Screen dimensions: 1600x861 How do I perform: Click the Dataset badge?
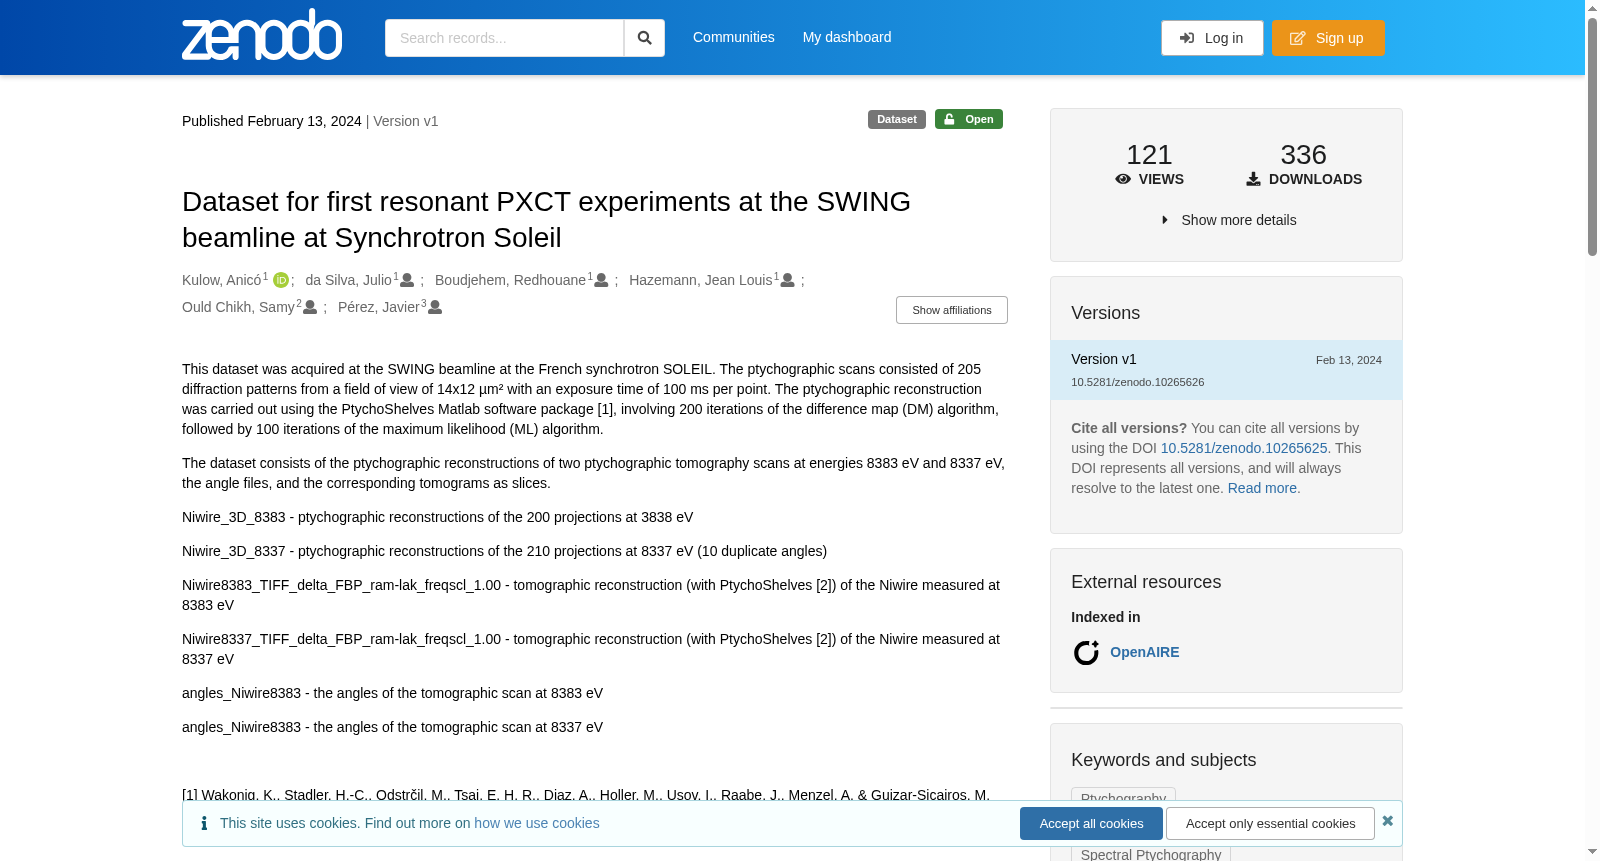[897, 119]
